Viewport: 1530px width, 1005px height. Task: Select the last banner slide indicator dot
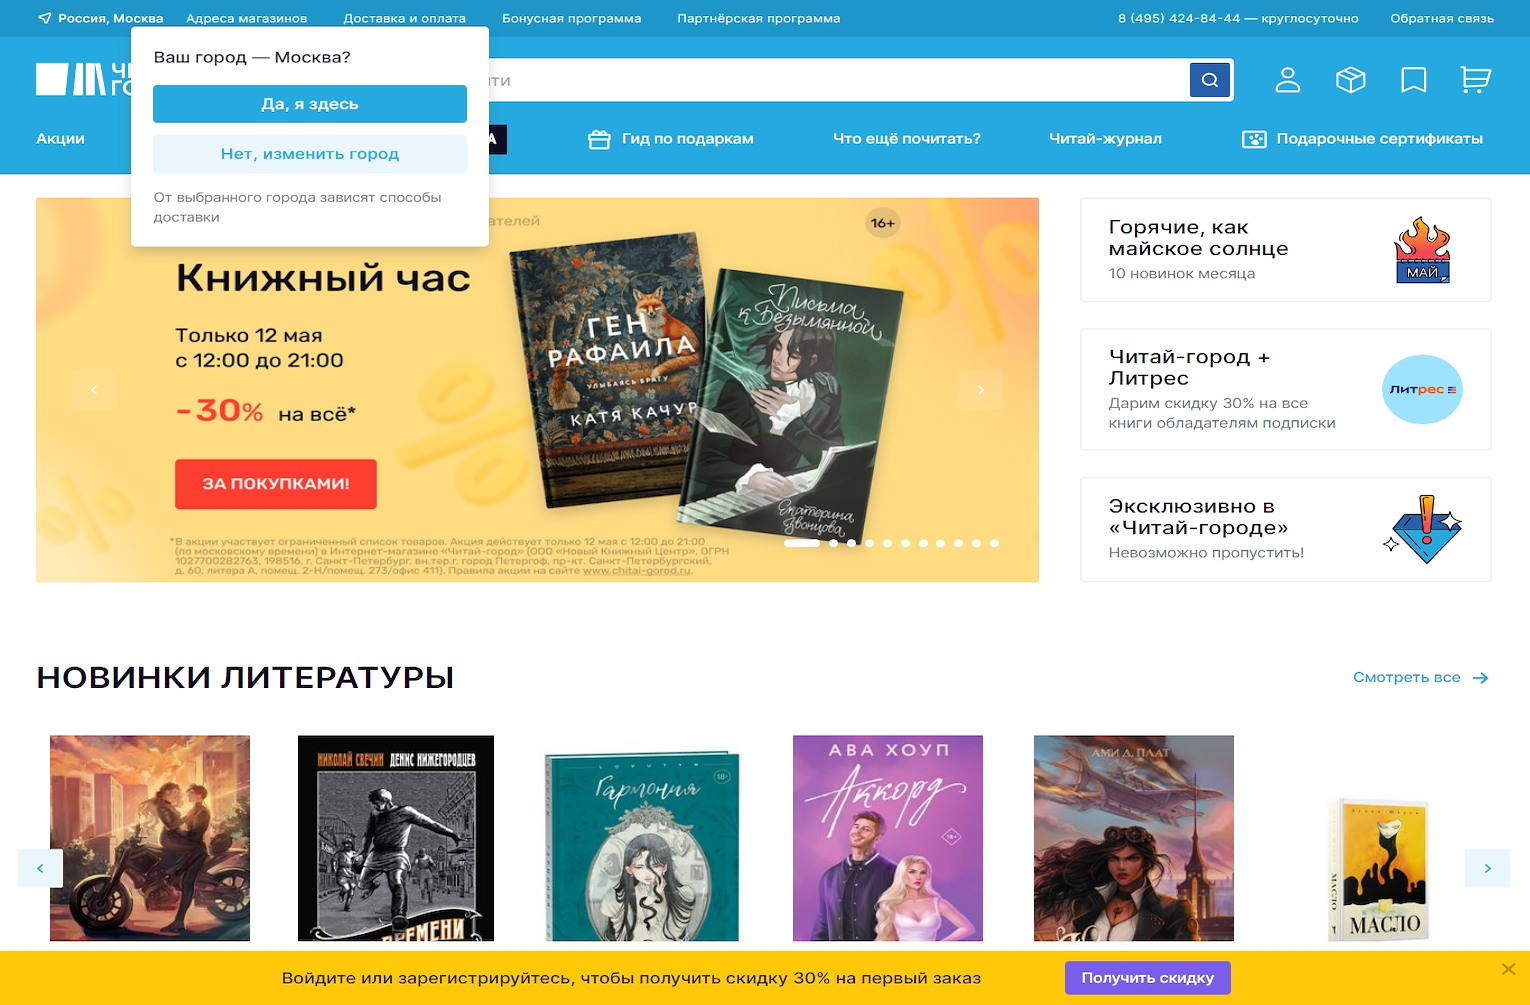994,544
